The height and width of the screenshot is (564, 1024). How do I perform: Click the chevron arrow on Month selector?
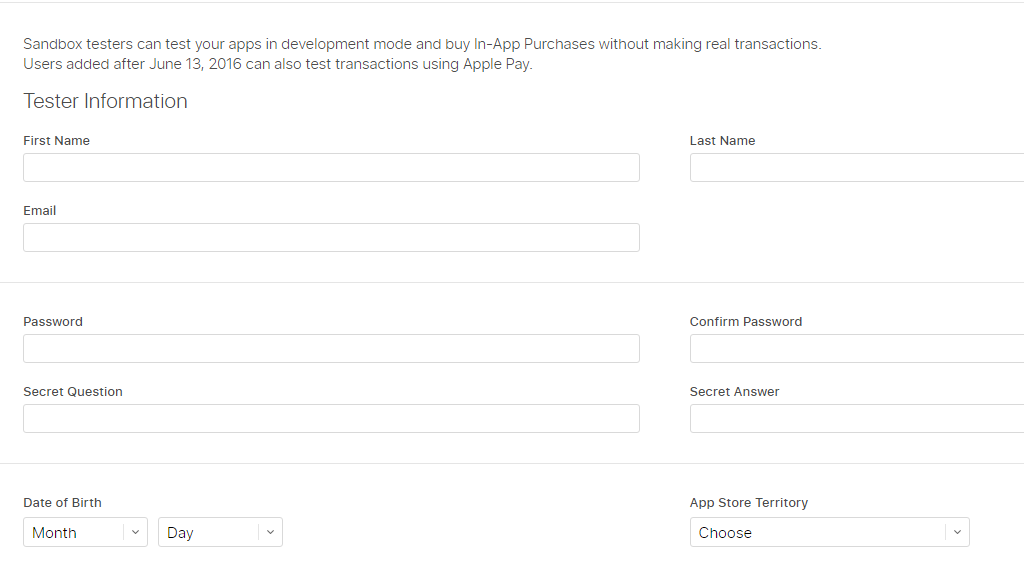136,532
